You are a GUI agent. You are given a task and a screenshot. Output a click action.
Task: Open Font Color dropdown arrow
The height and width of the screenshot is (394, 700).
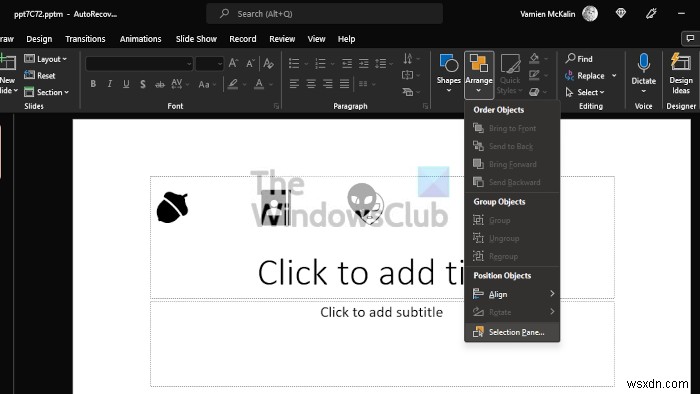271,84
